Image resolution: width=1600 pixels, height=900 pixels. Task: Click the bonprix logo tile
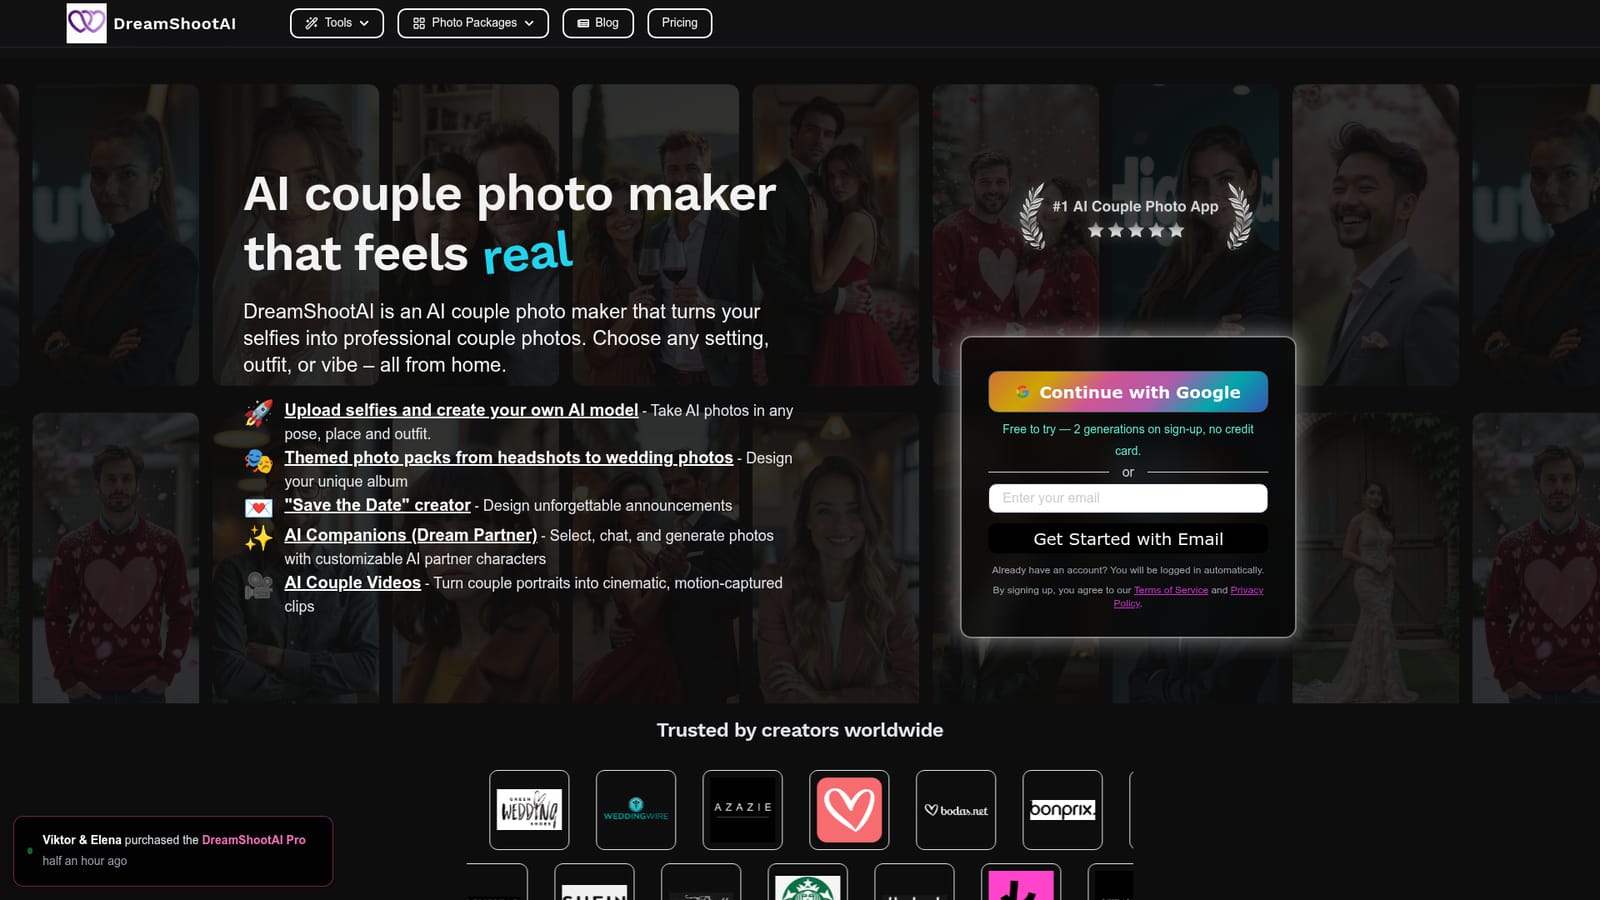[x=1062, y=810]
